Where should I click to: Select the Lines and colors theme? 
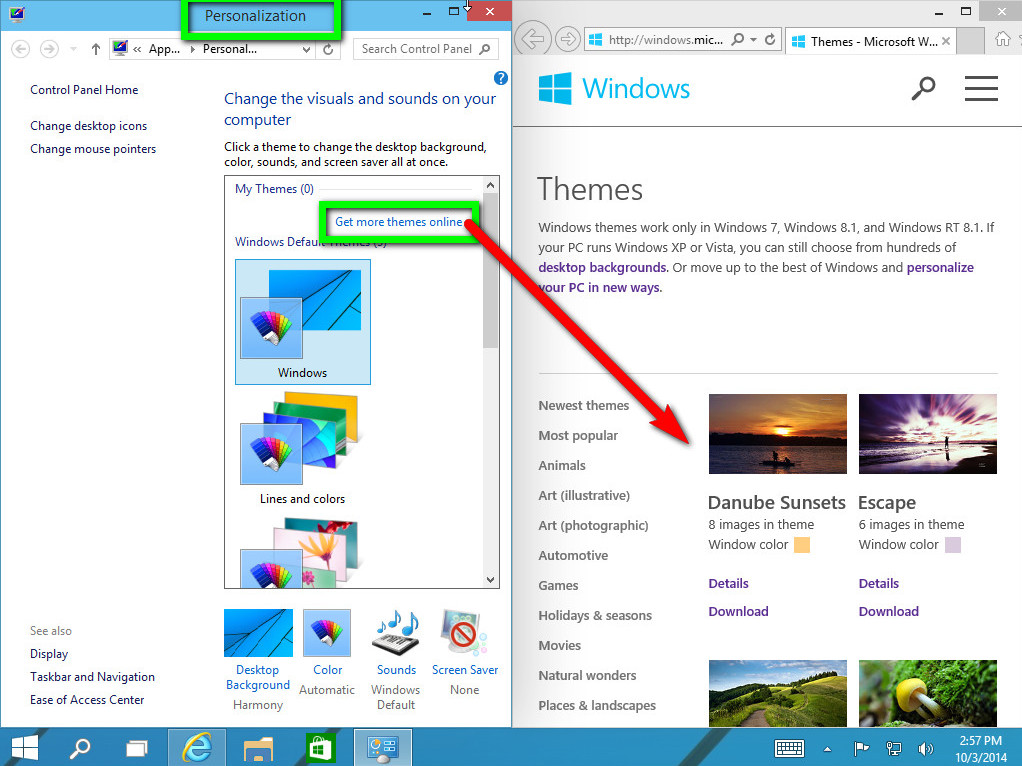pyautogui.click(x=302, y=449)
